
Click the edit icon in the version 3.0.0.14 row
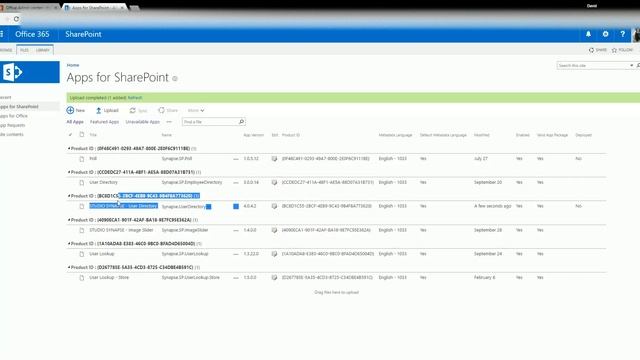click(x=274, y=182)
